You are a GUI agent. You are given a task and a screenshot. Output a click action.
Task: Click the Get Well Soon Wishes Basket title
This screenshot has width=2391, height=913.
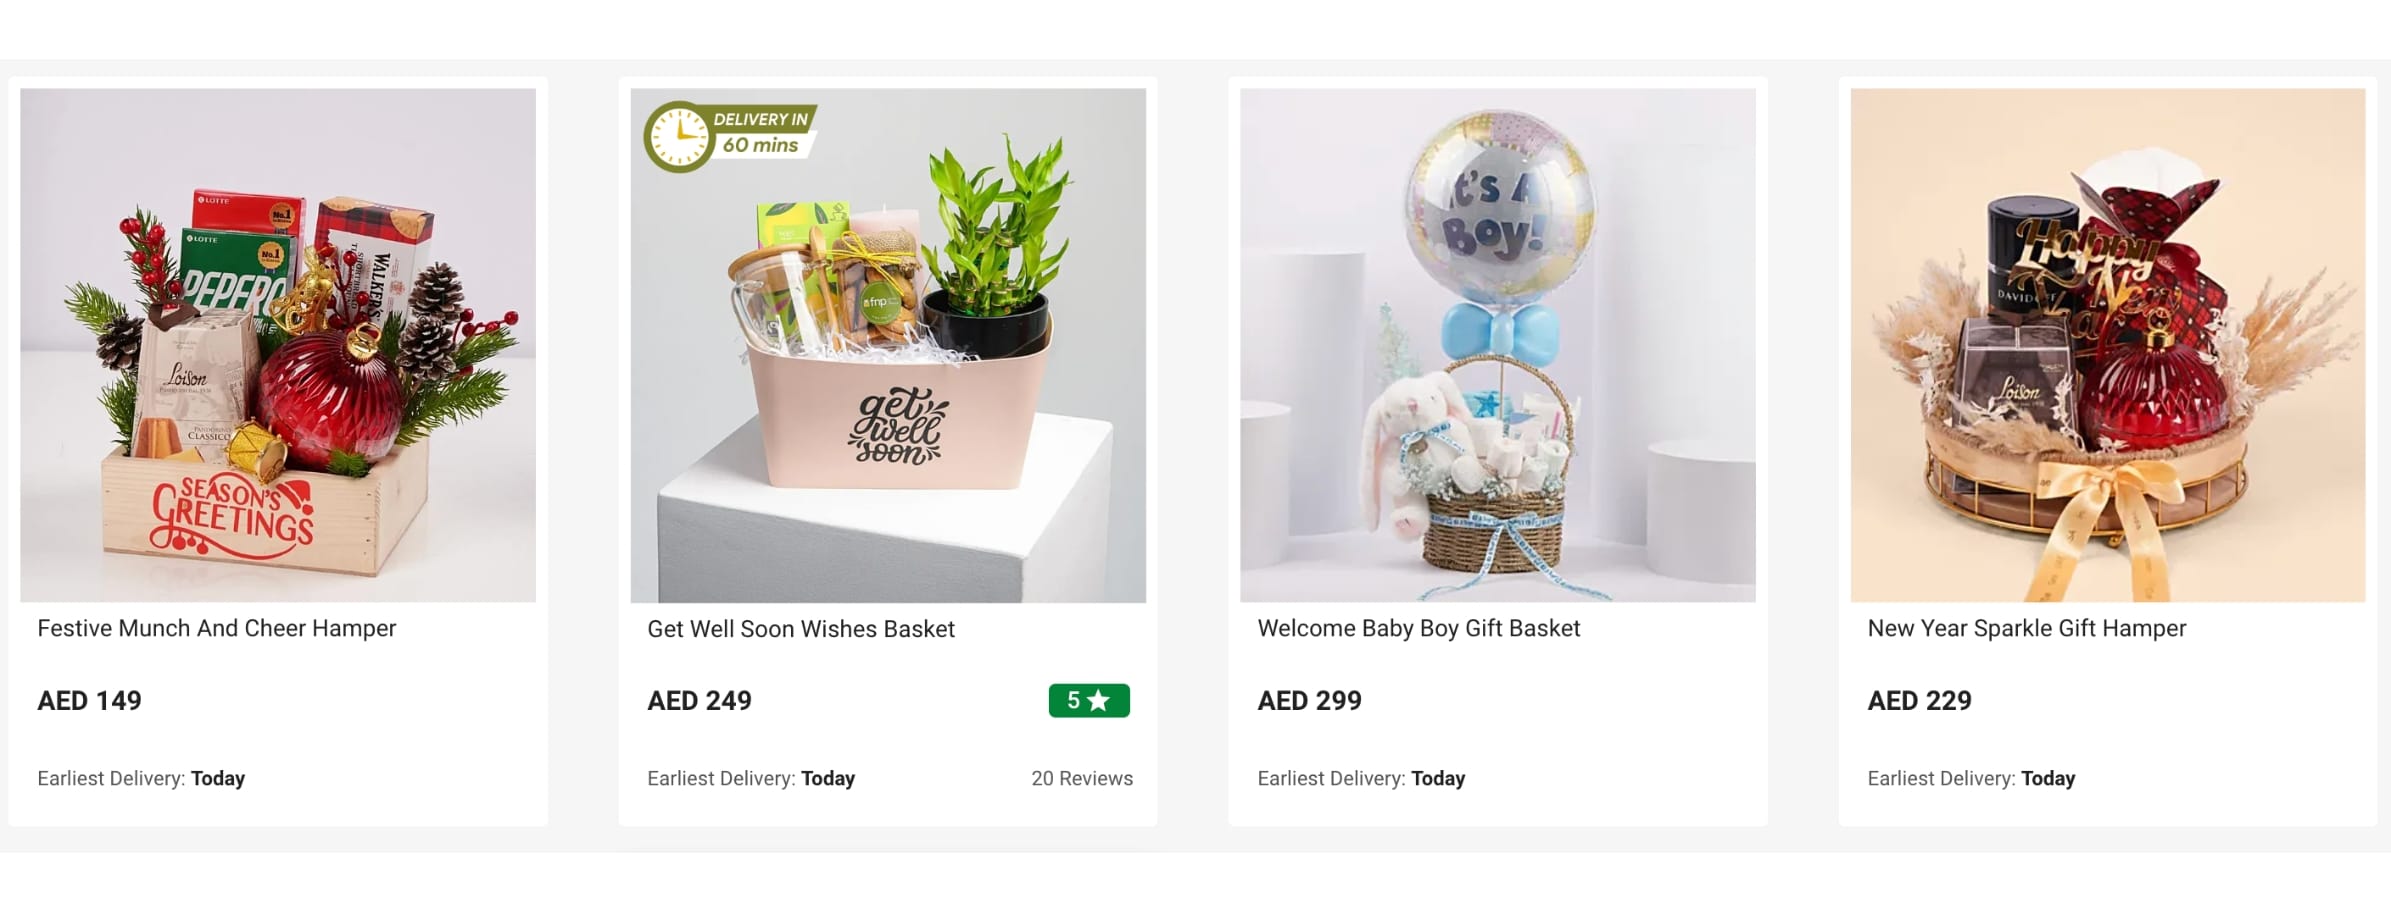coord(801,629)
